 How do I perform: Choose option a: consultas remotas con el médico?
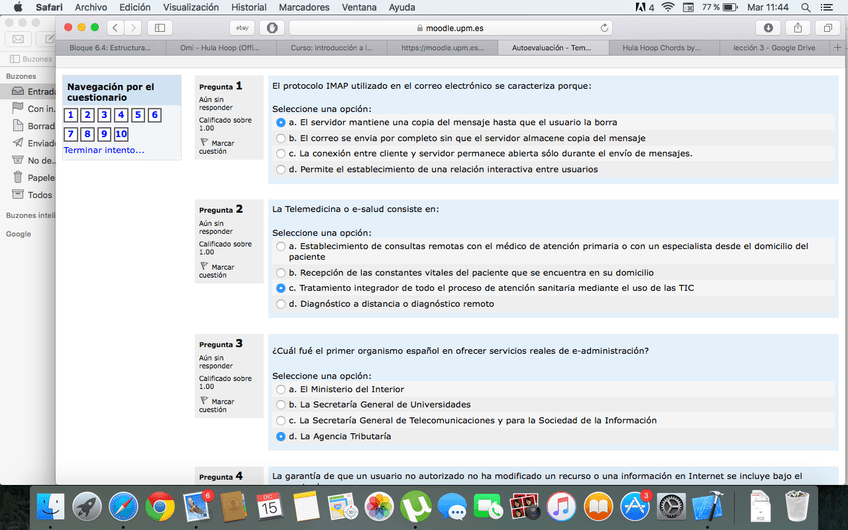coord(280,247)
